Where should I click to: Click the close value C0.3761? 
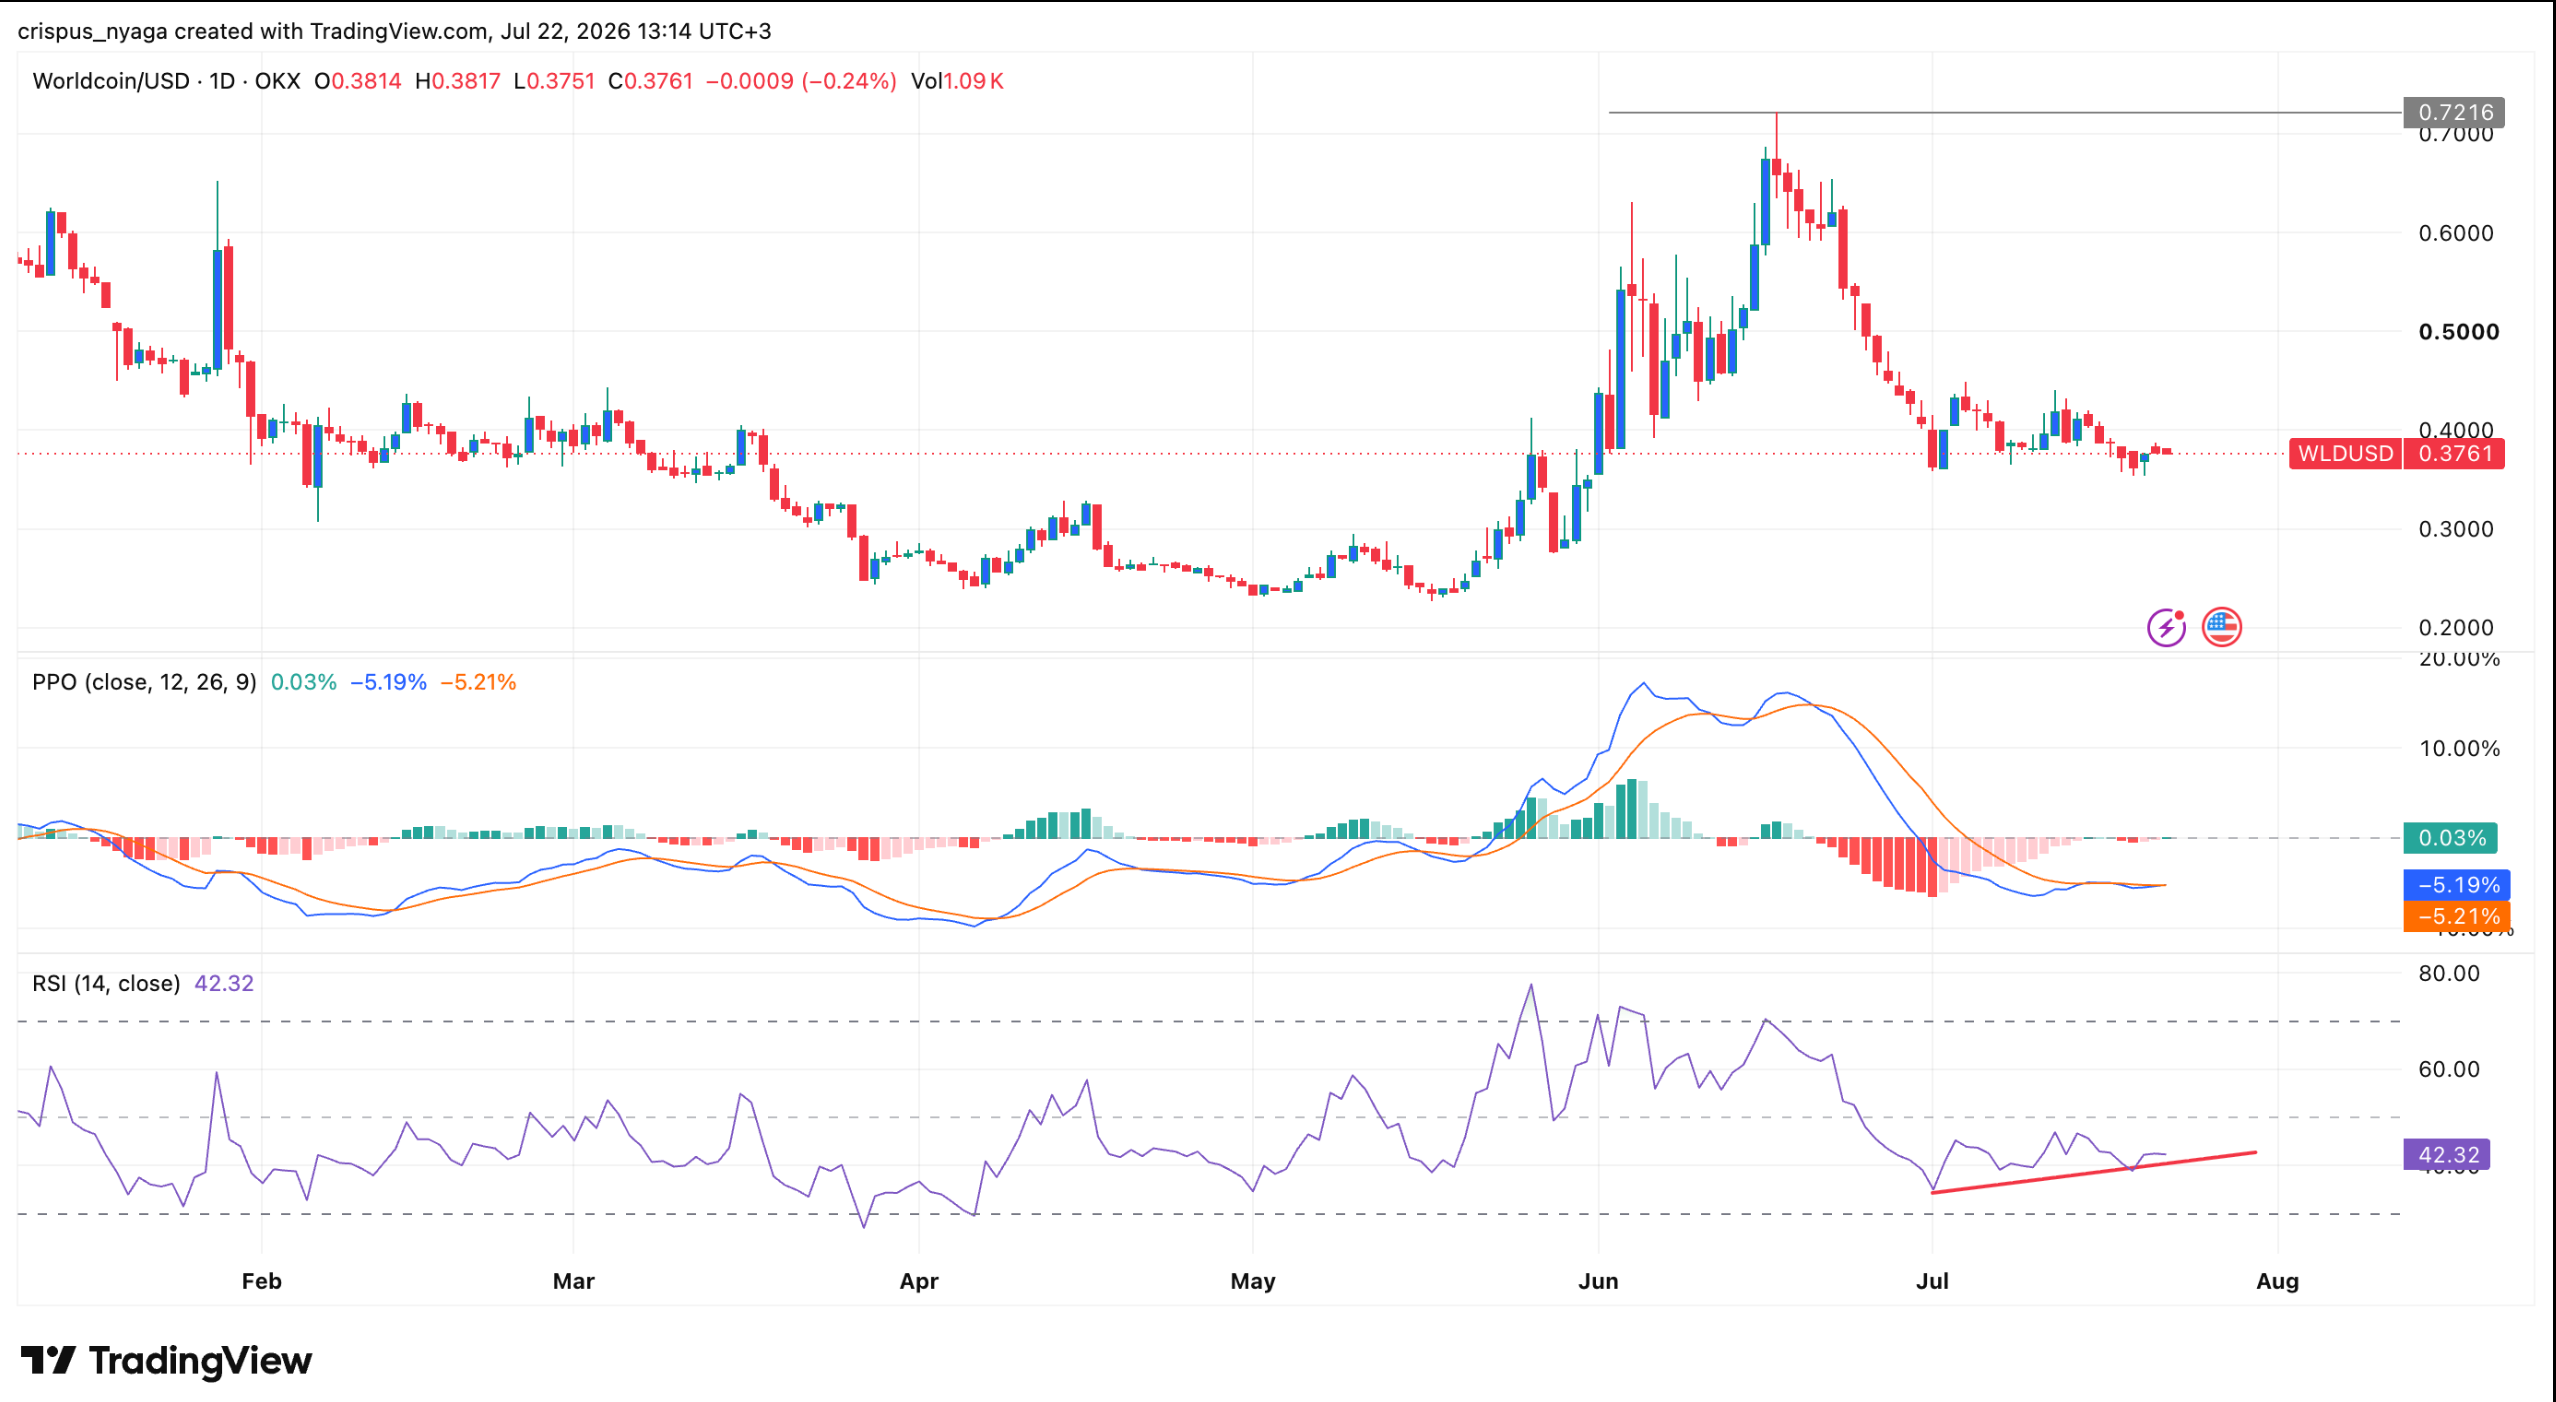pos(651,81)
